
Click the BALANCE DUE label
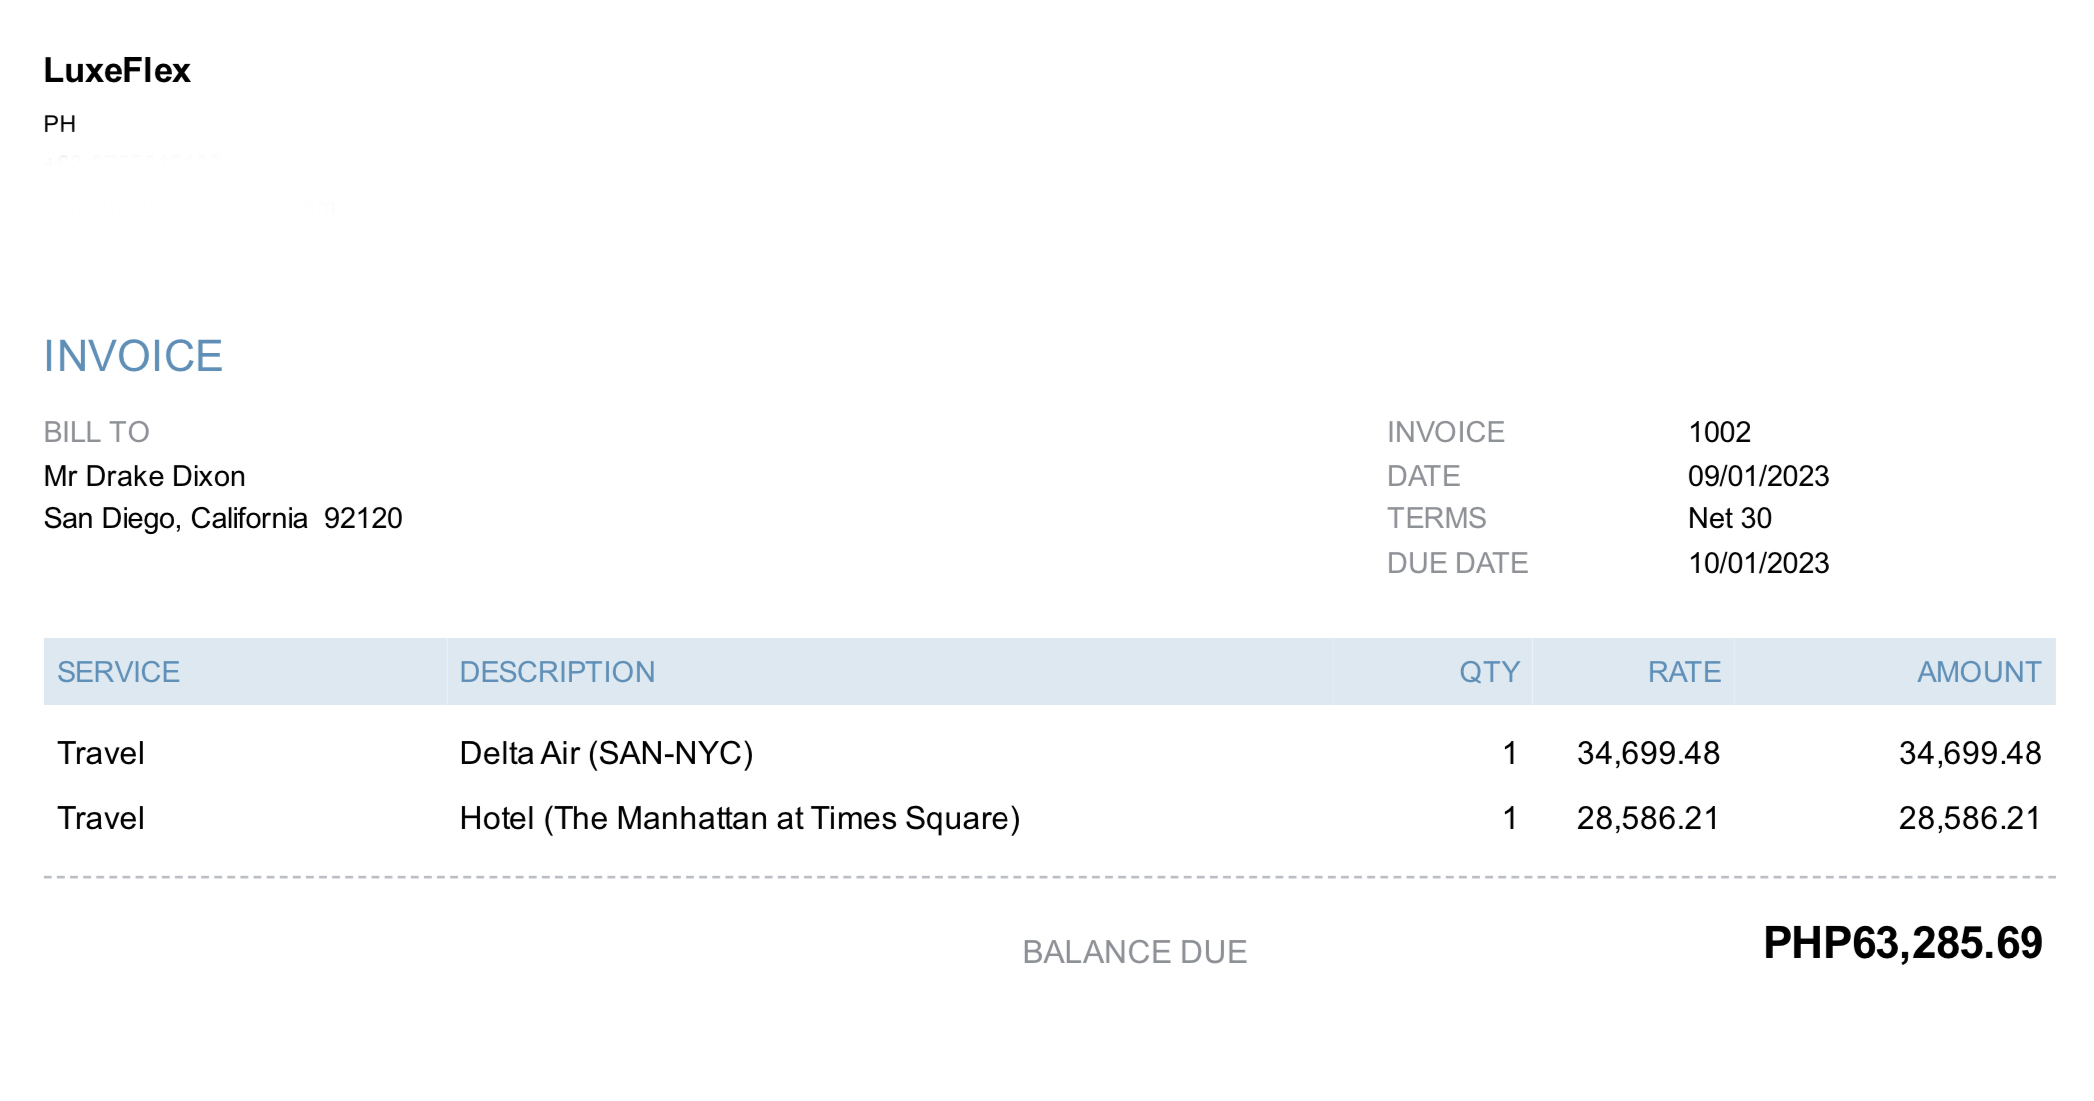pos(1134,952)
